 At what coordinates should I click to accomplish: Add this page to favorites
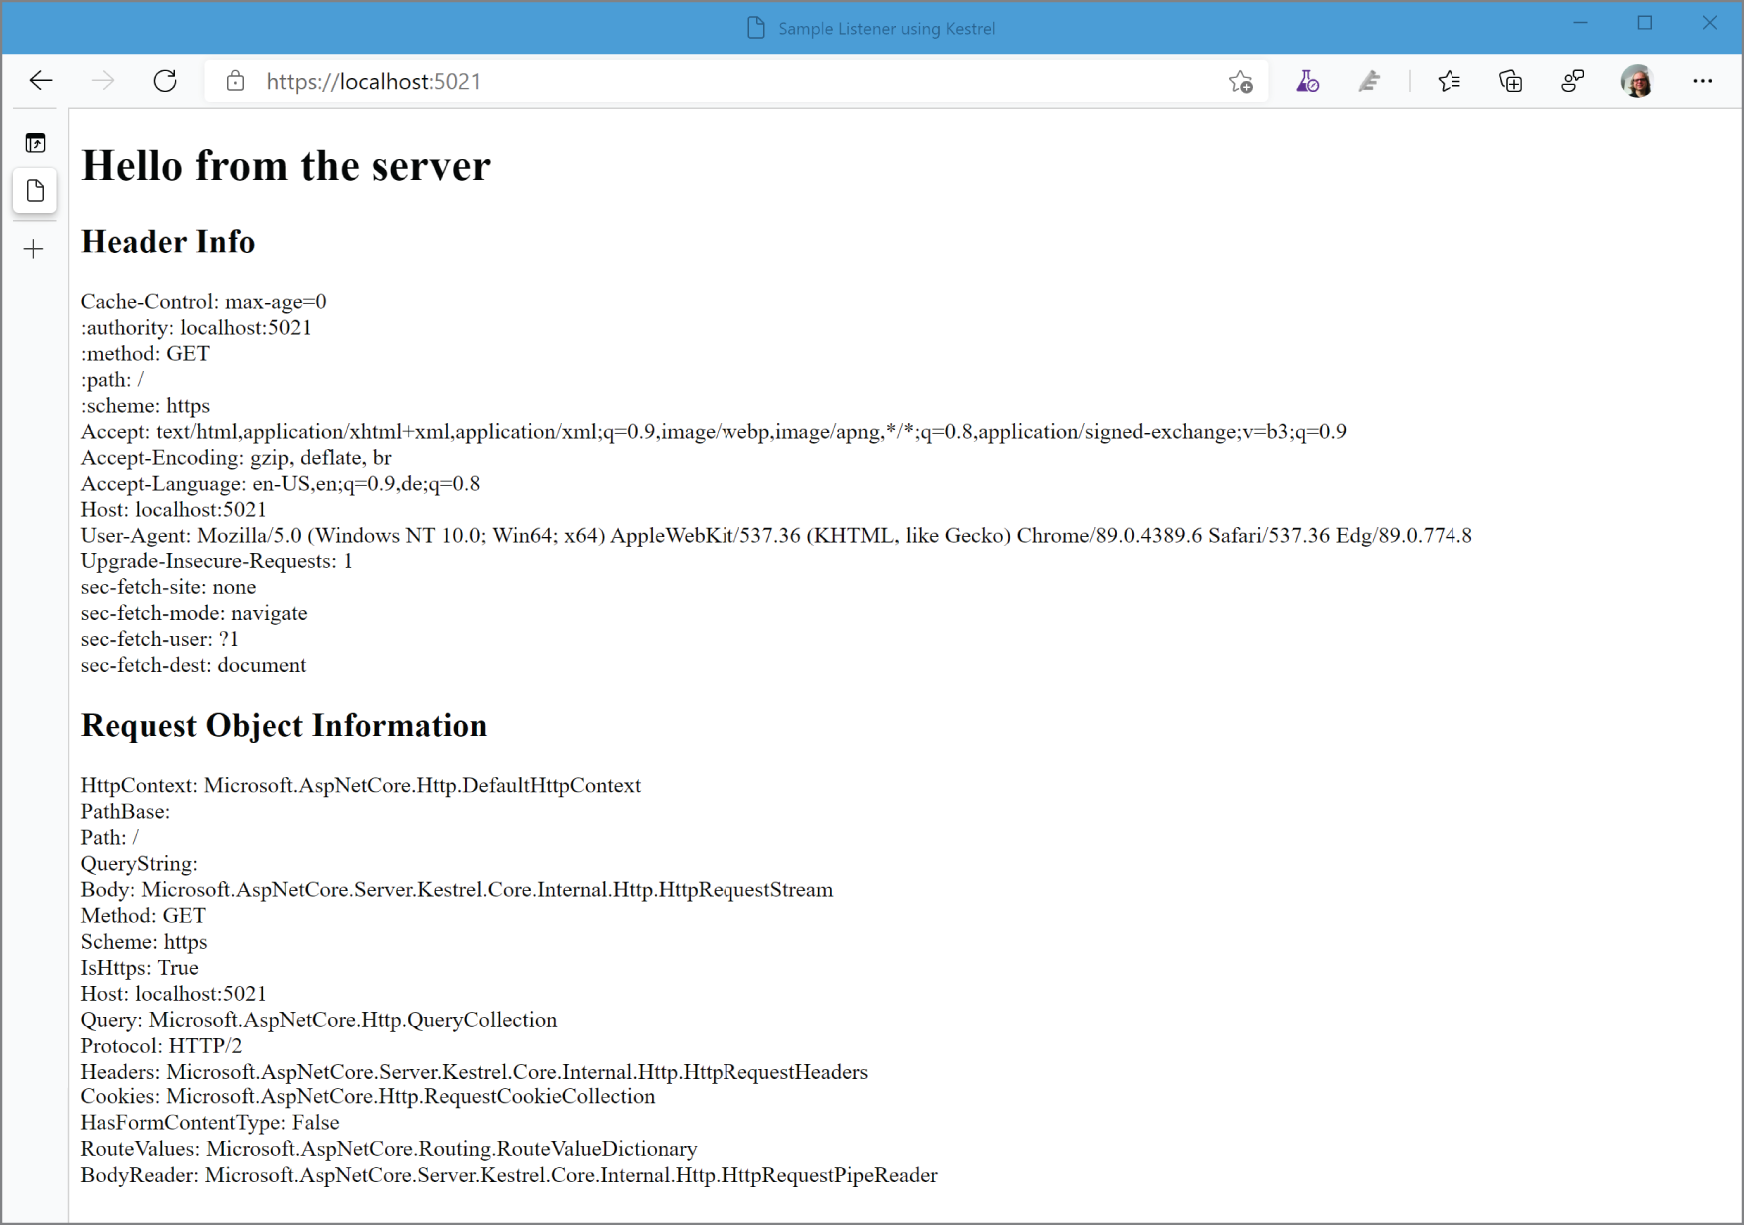[1241, 83]
